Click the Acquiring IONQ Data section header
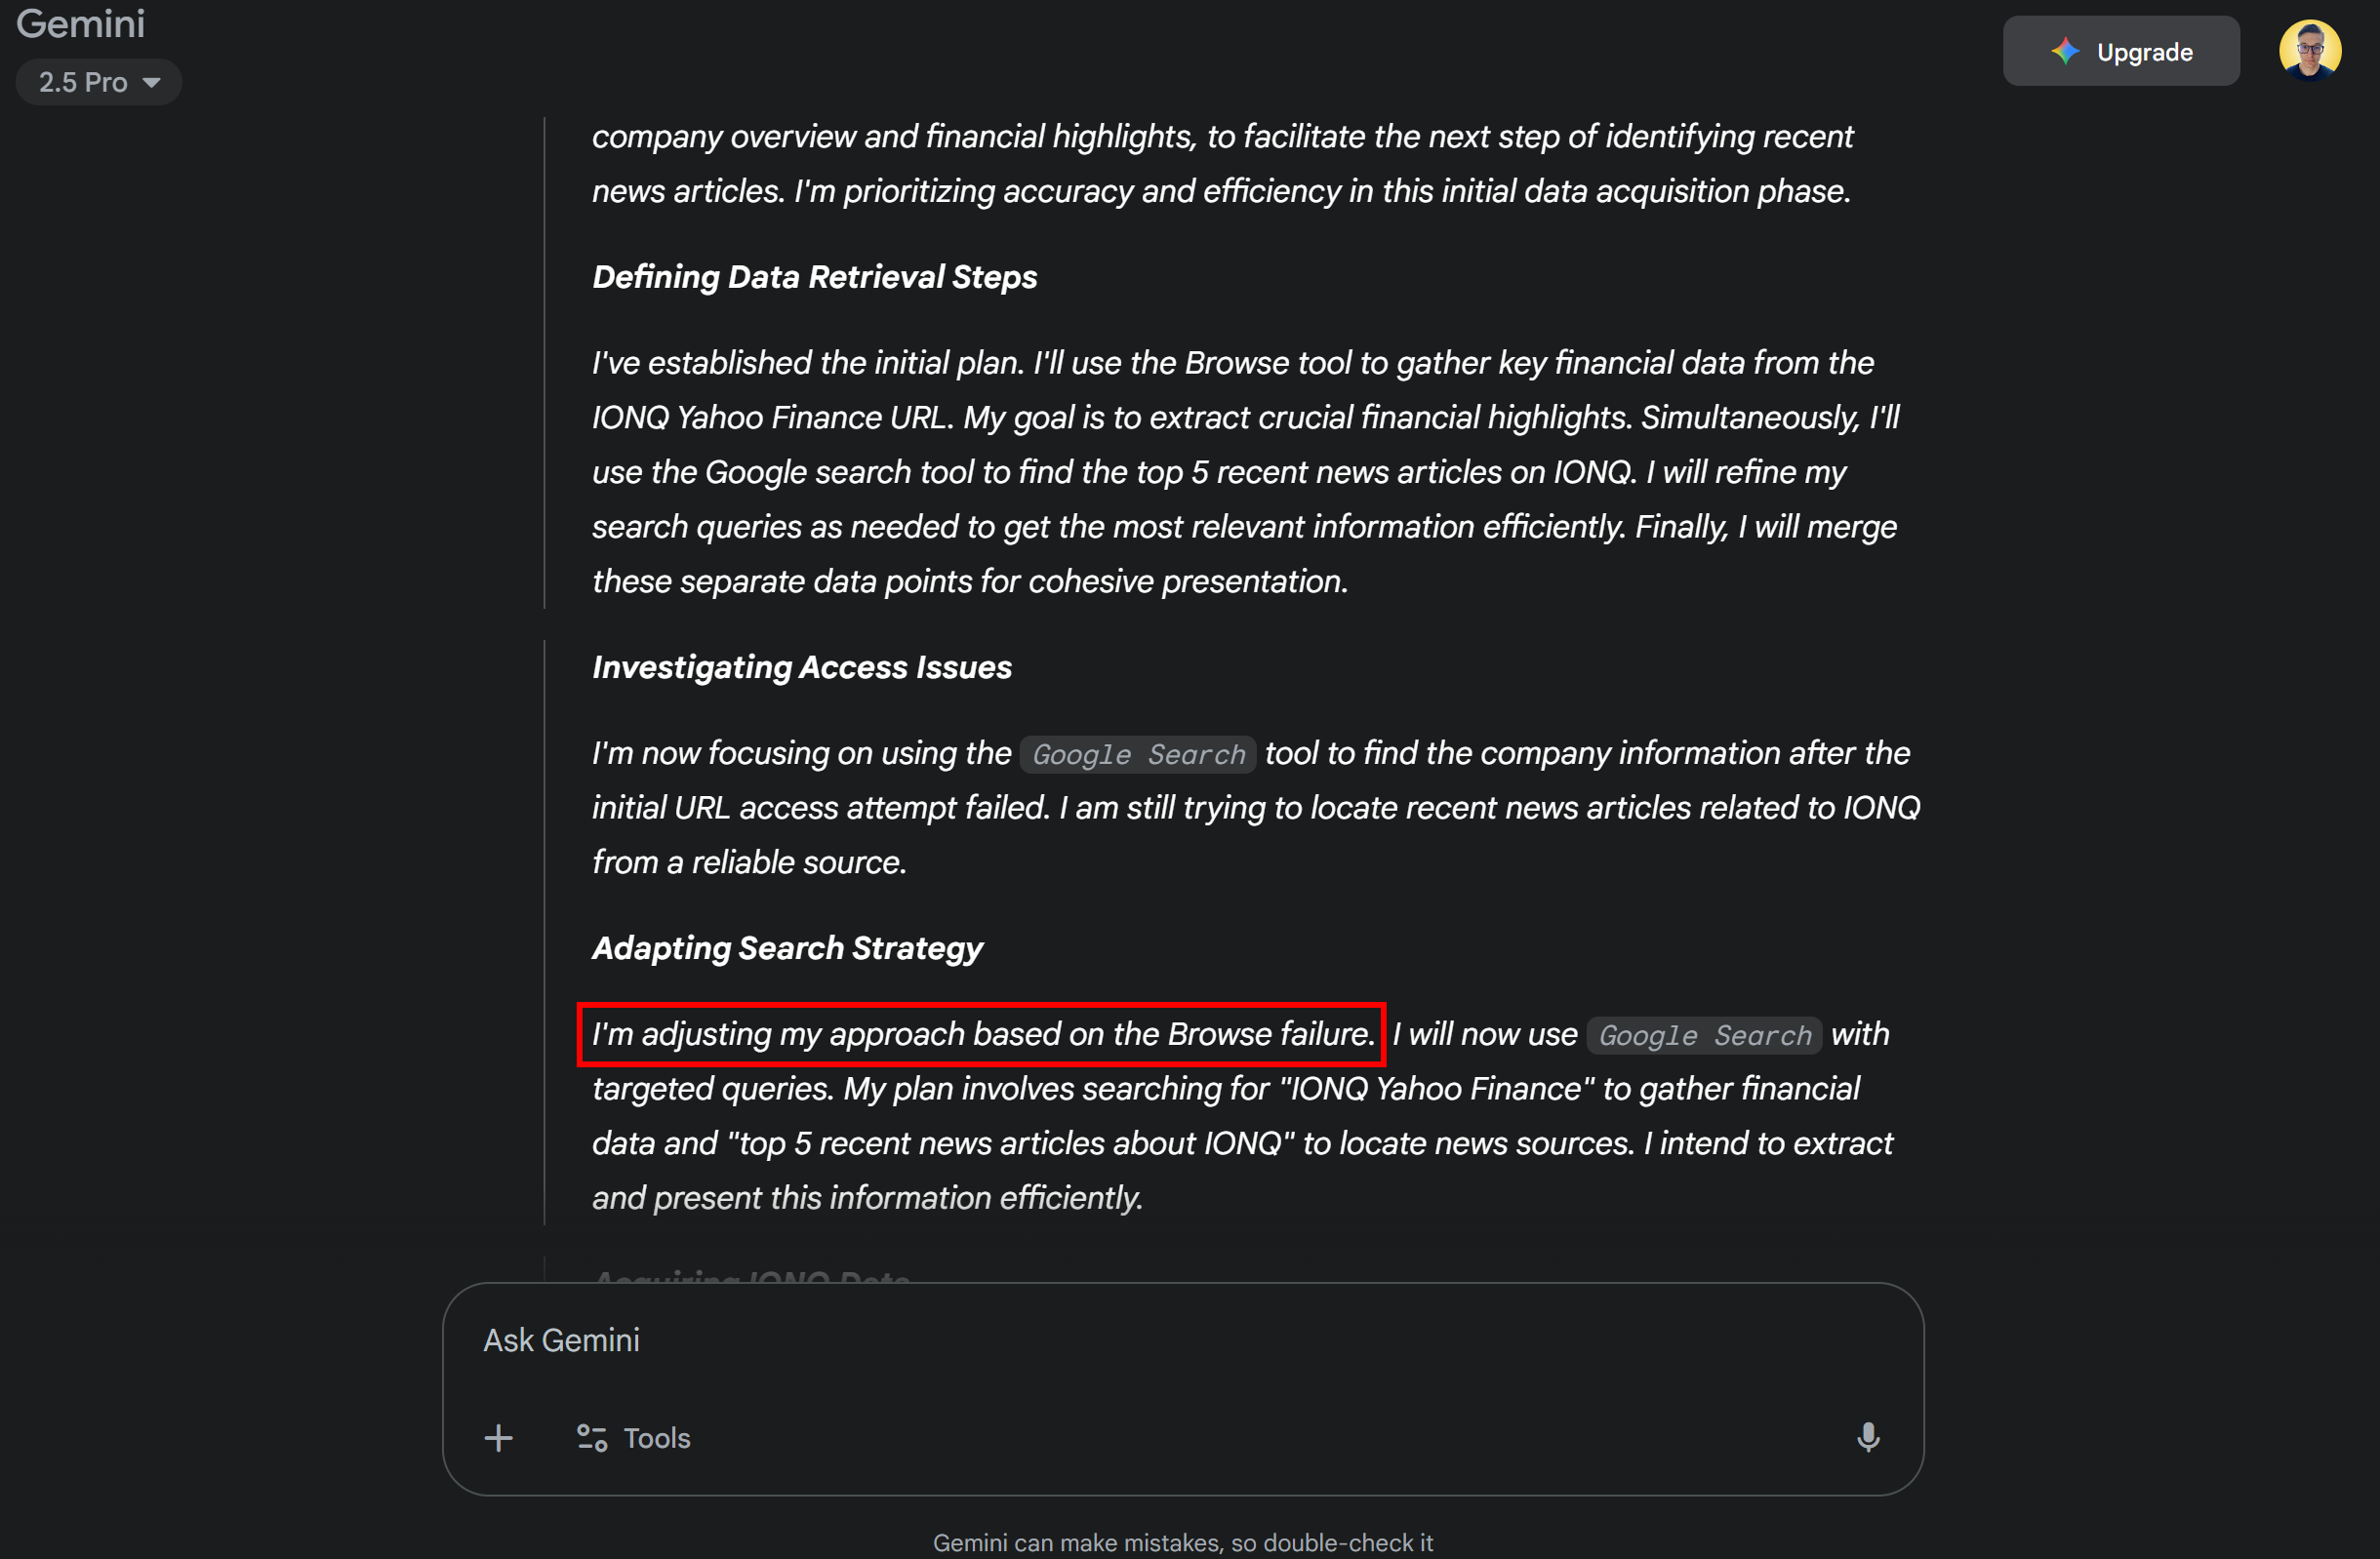This screenshot has width=2380, height=1559. coord(753,1281)
